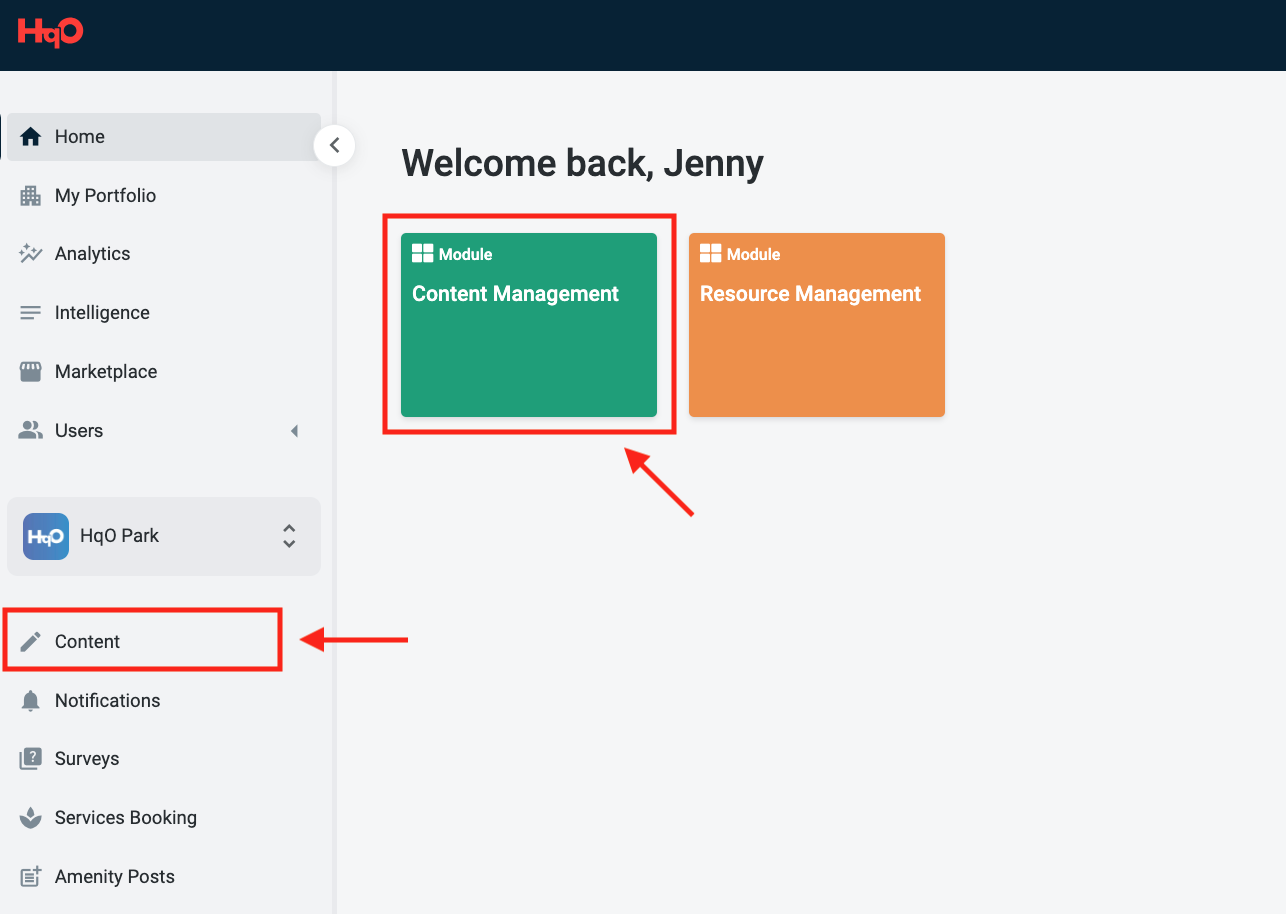1286x914 pixels.
Task: Go to Users in the sidebar
Action: coord(79,431)
